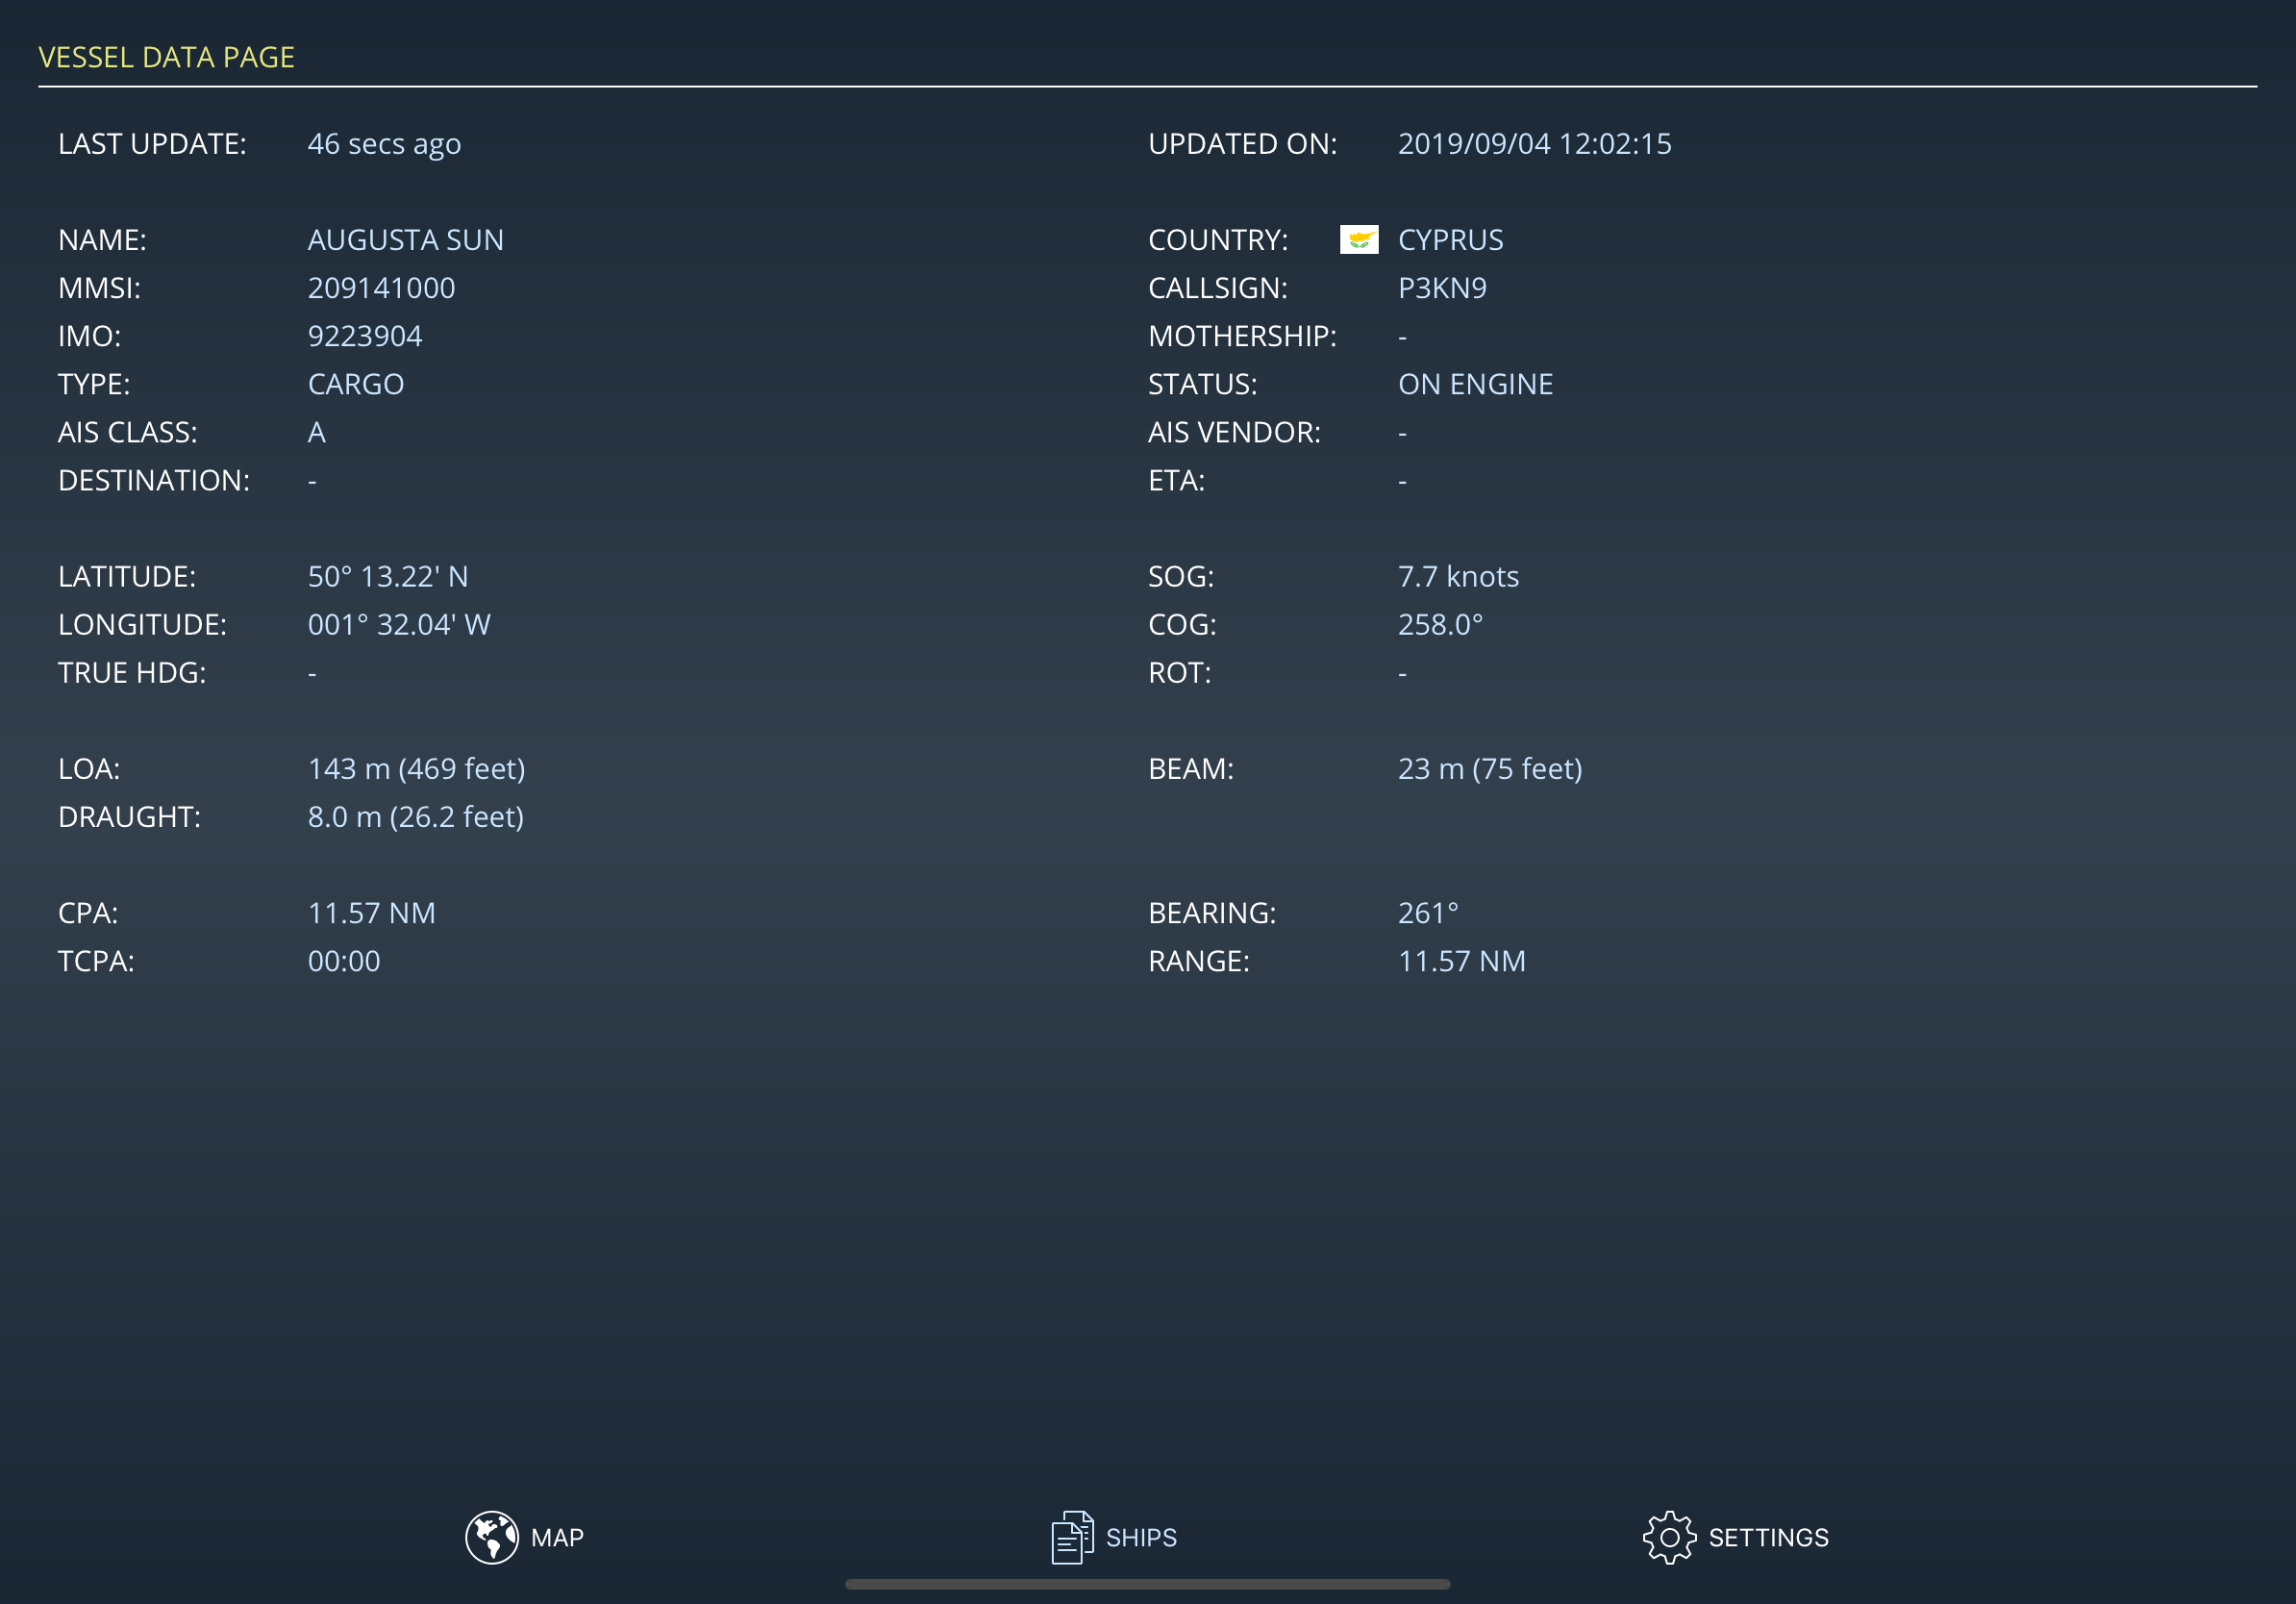Click the latitude value 50° 13.22' N
Viewport: 2296px width, 1604px height.
(x=388, y=577)
